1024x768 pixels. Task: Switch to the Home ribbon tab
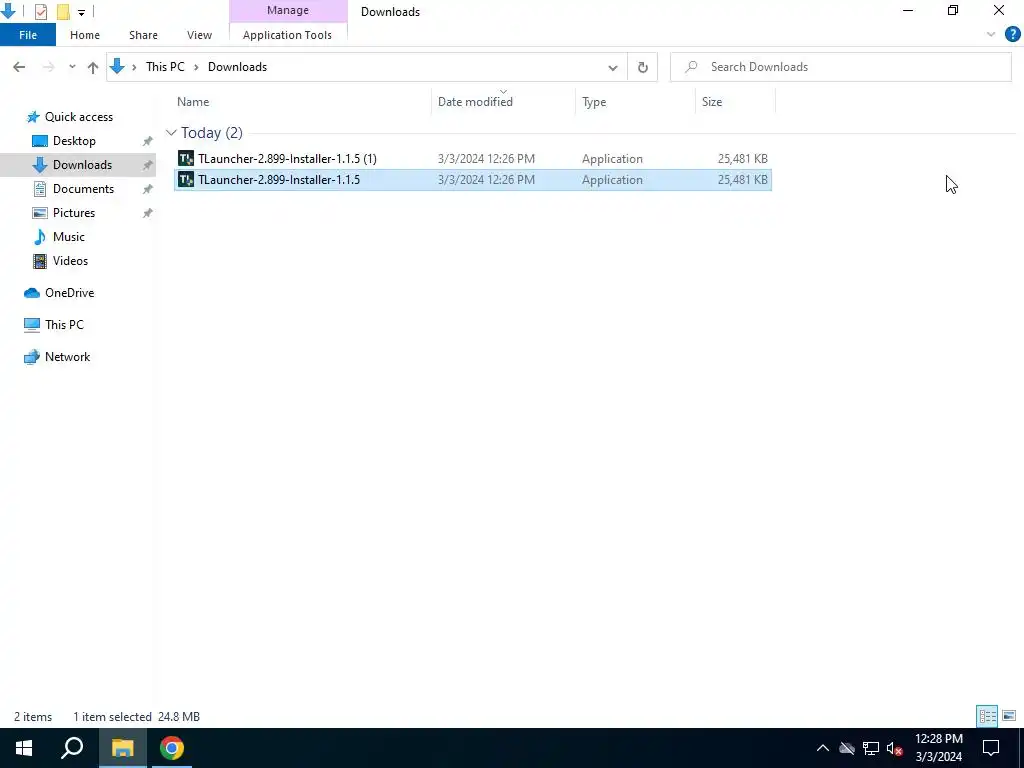(85, 35)
